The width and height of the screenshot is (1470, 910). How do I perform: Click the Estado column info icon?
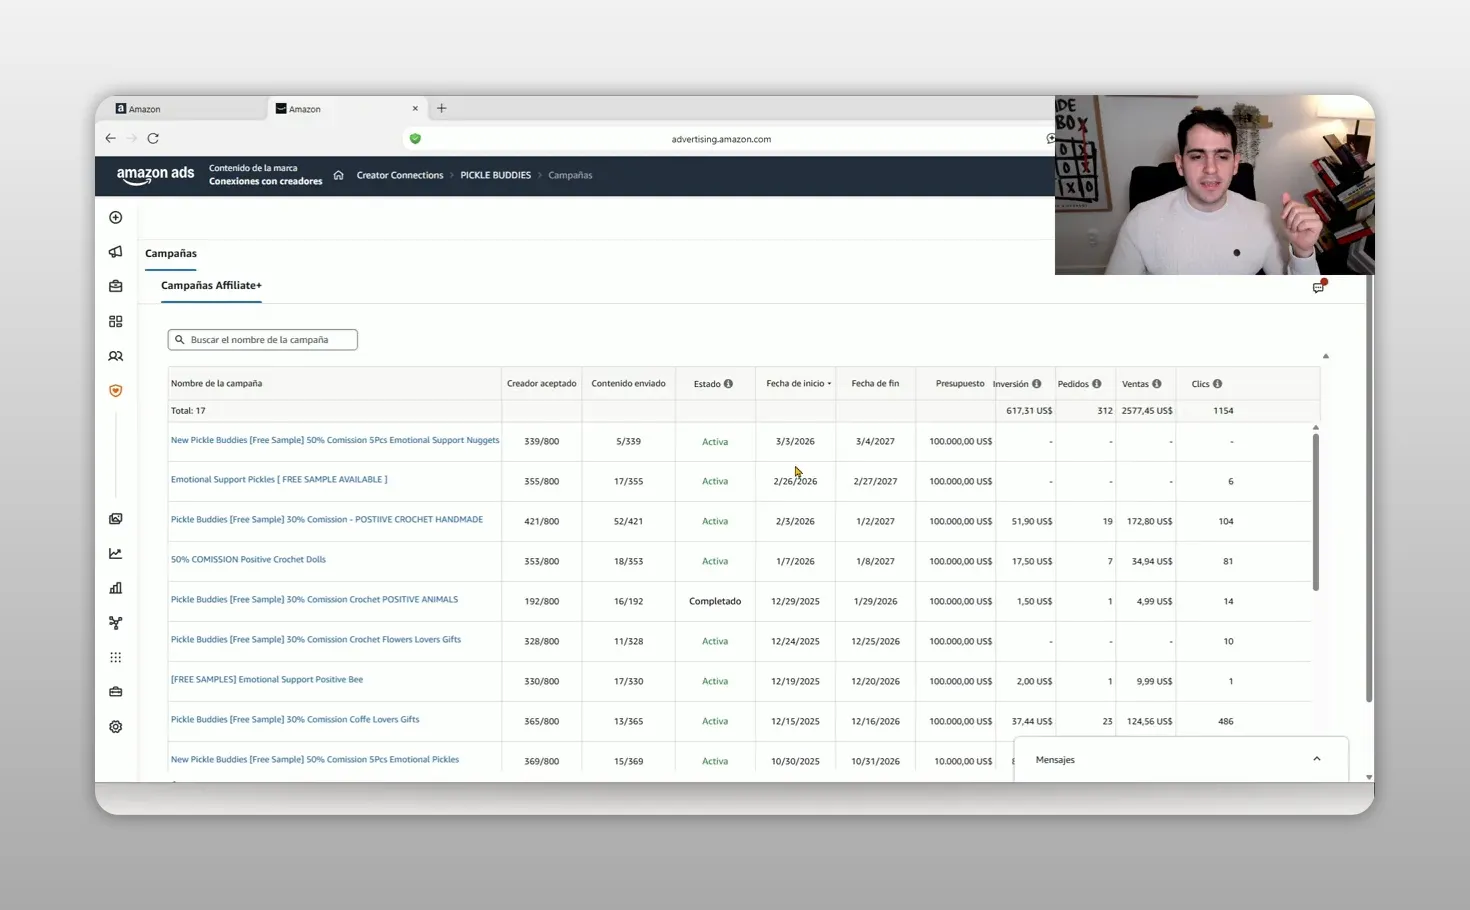728,384
